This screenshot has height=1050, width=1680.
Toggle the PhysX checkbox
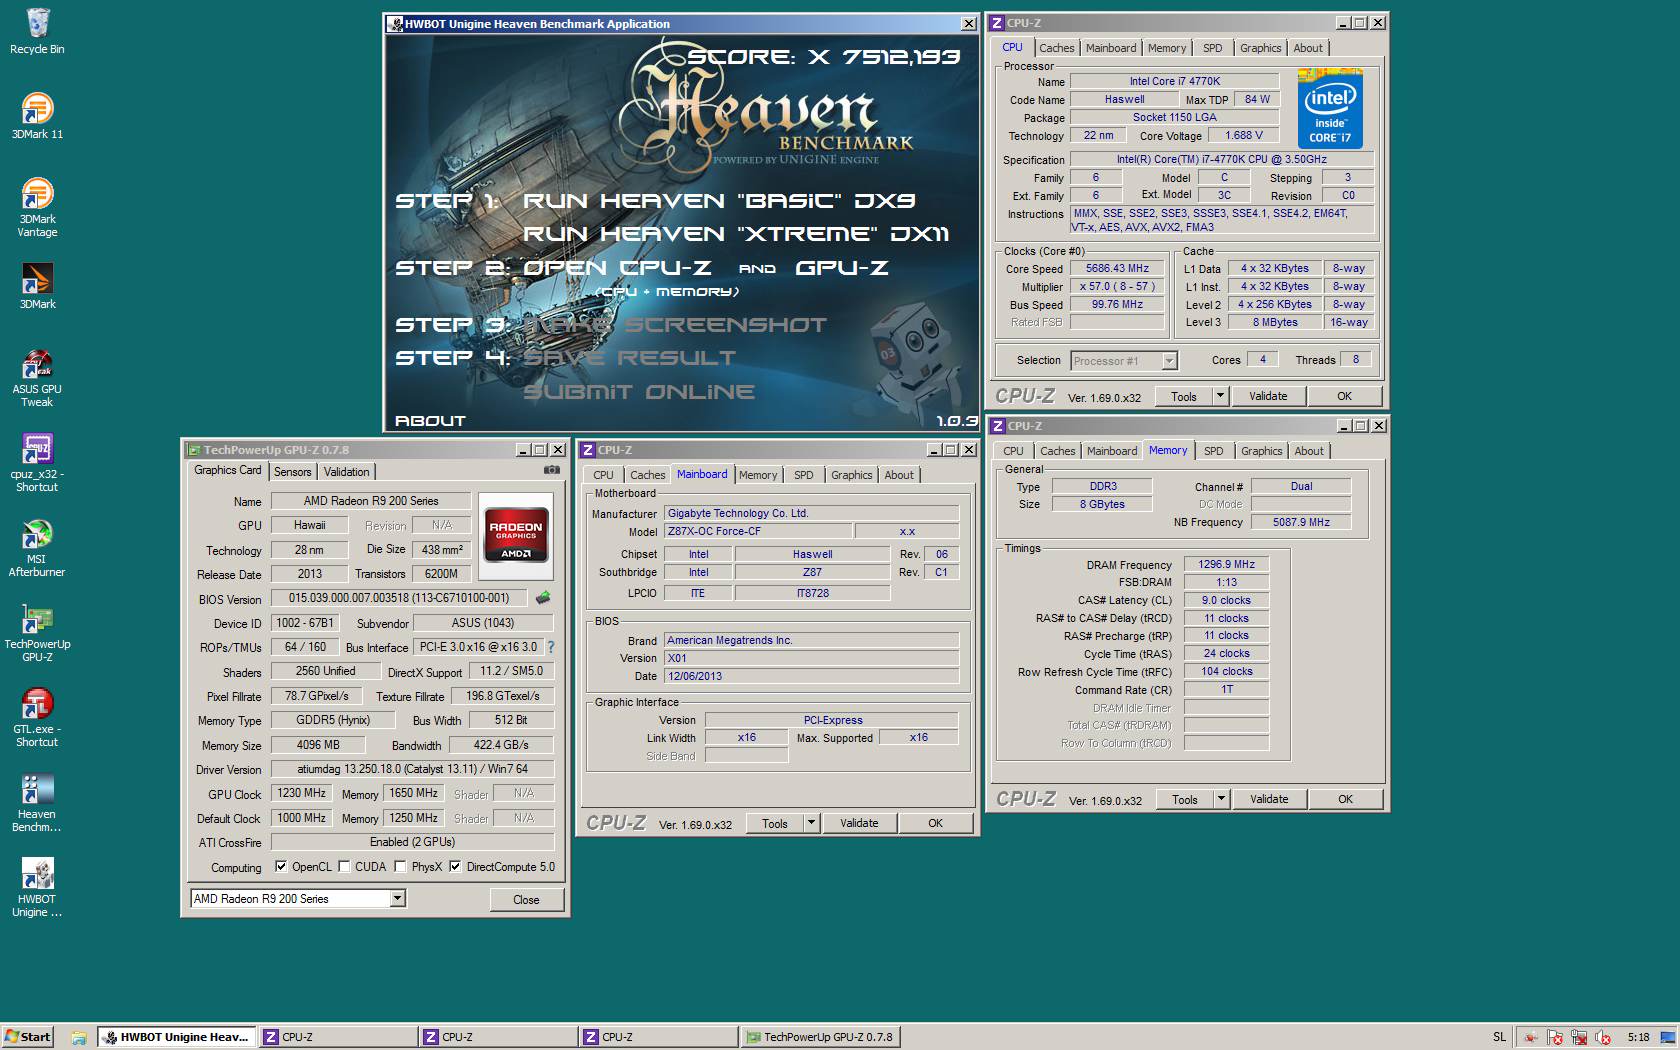coord(401,867)
